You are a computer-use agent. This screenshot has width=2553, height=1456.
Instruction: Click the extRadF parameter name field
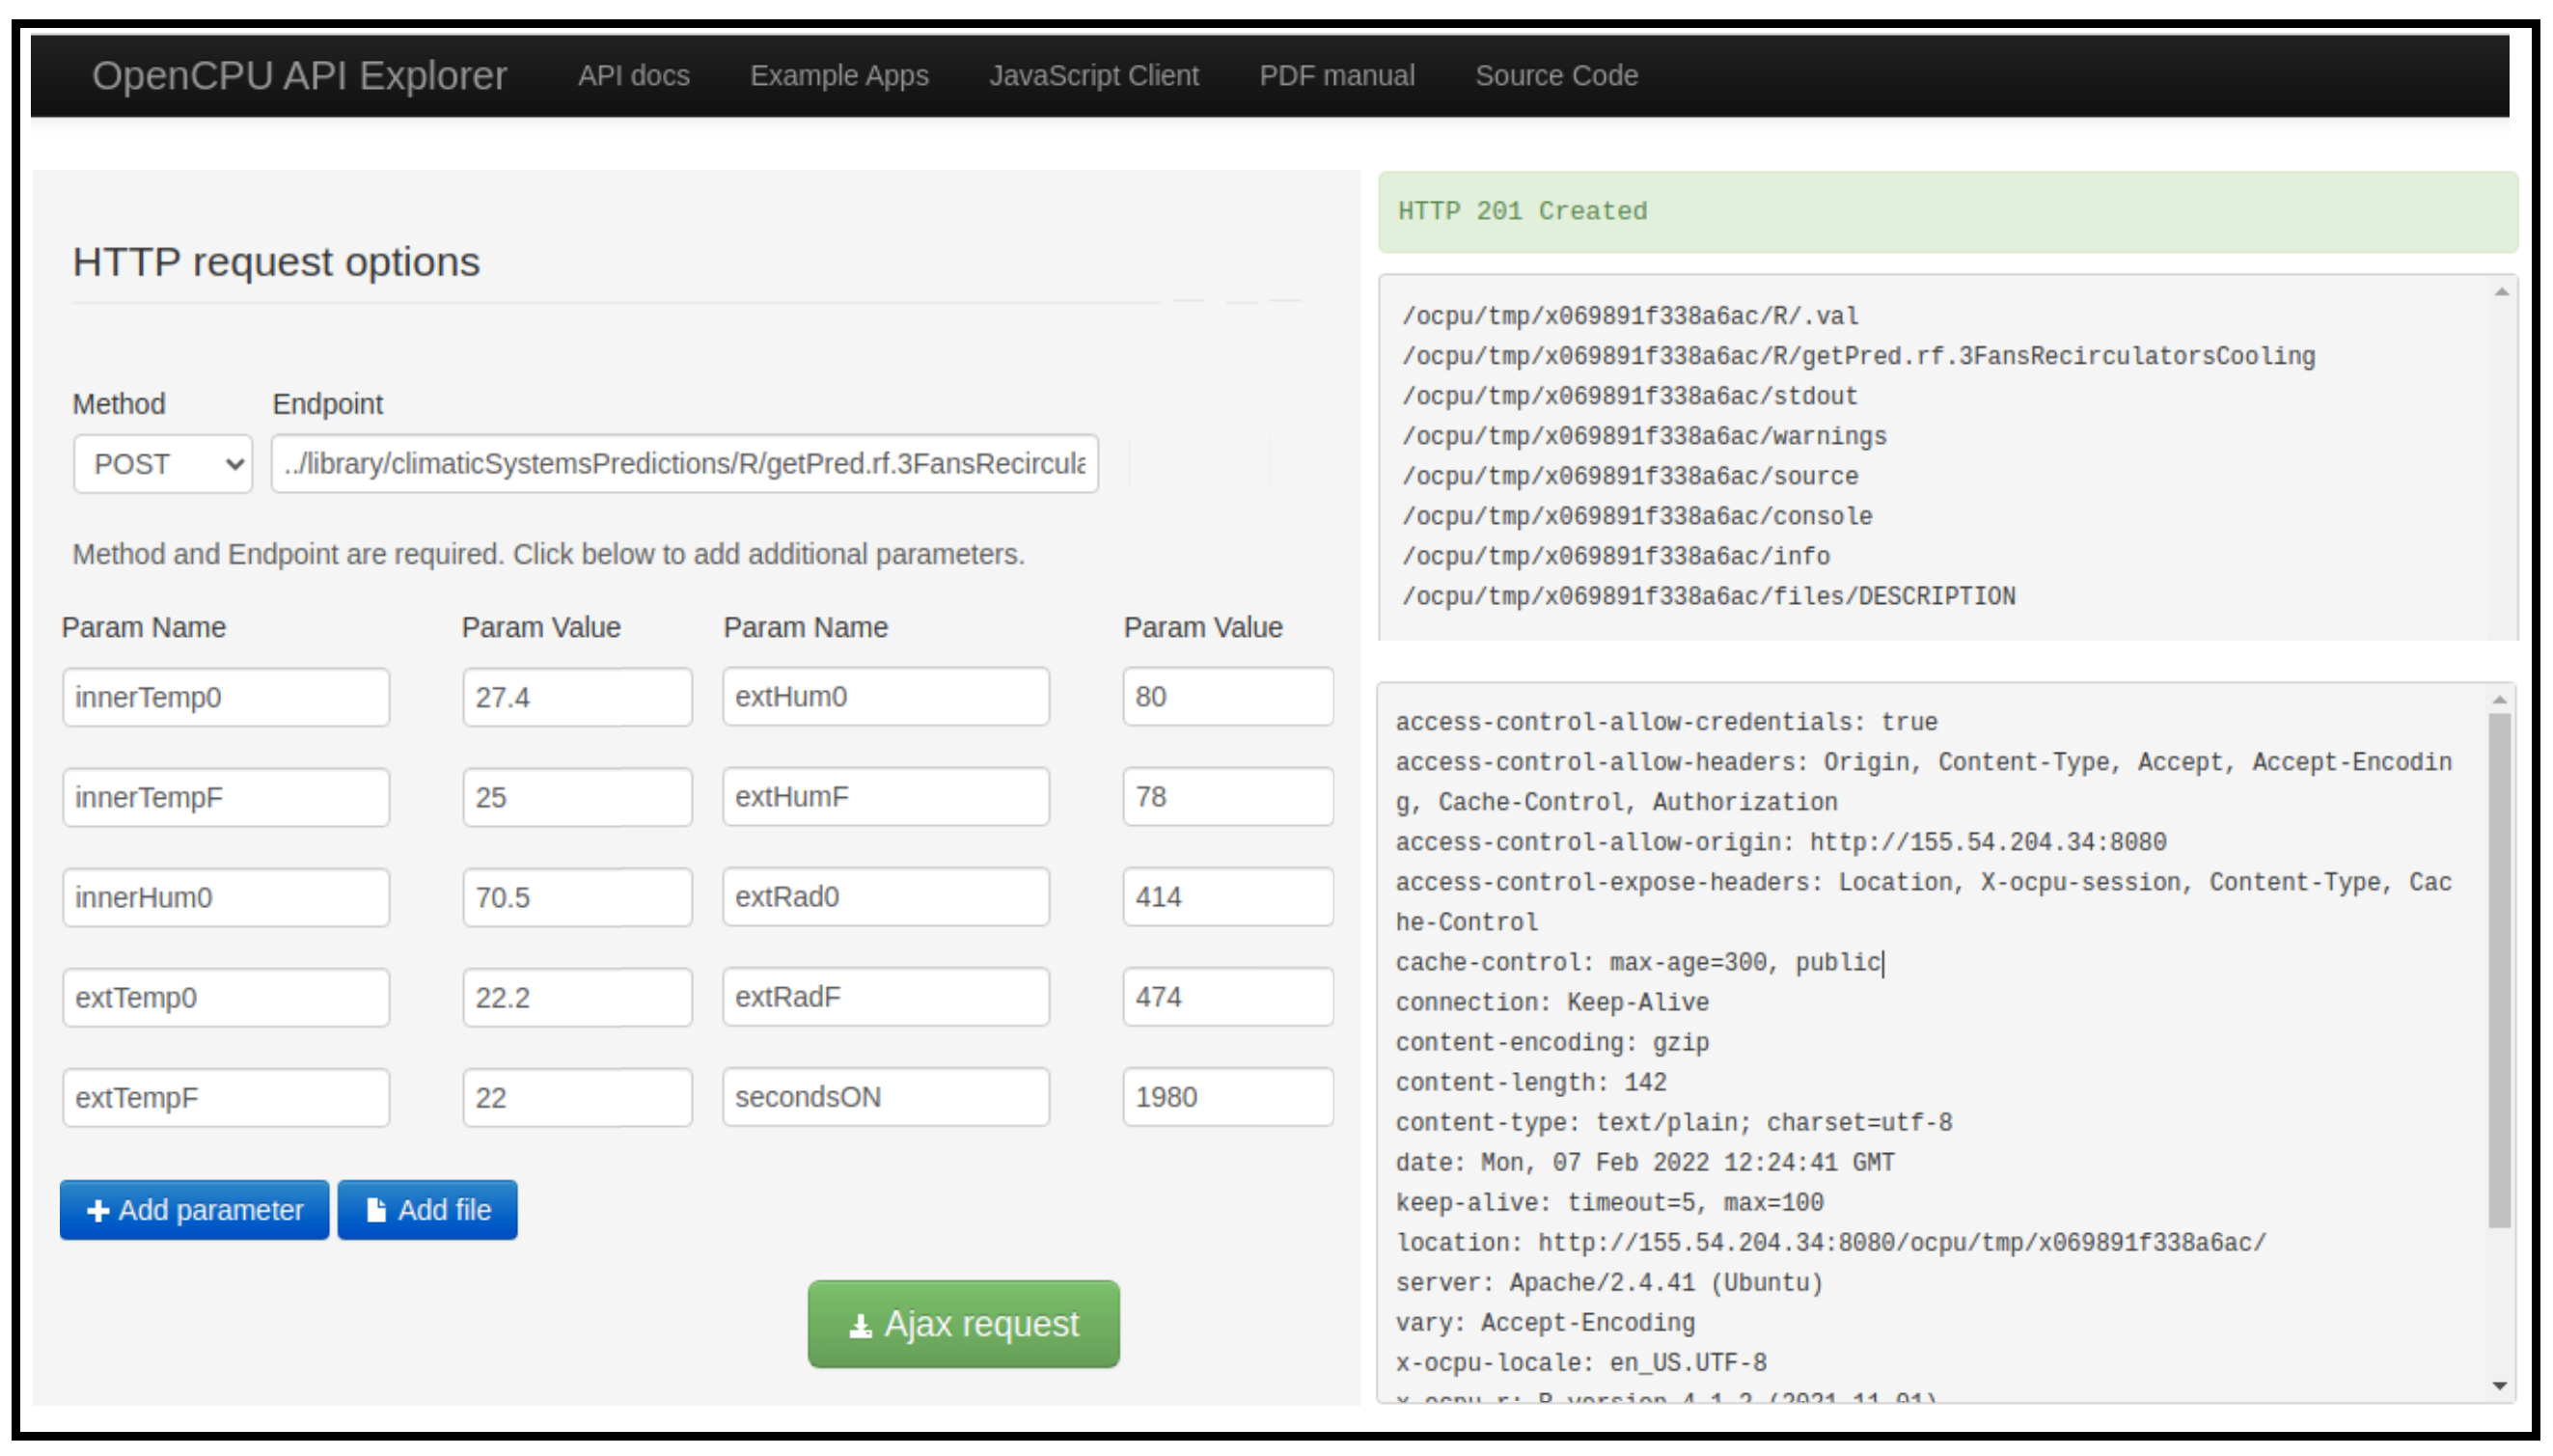coord(885,997)
